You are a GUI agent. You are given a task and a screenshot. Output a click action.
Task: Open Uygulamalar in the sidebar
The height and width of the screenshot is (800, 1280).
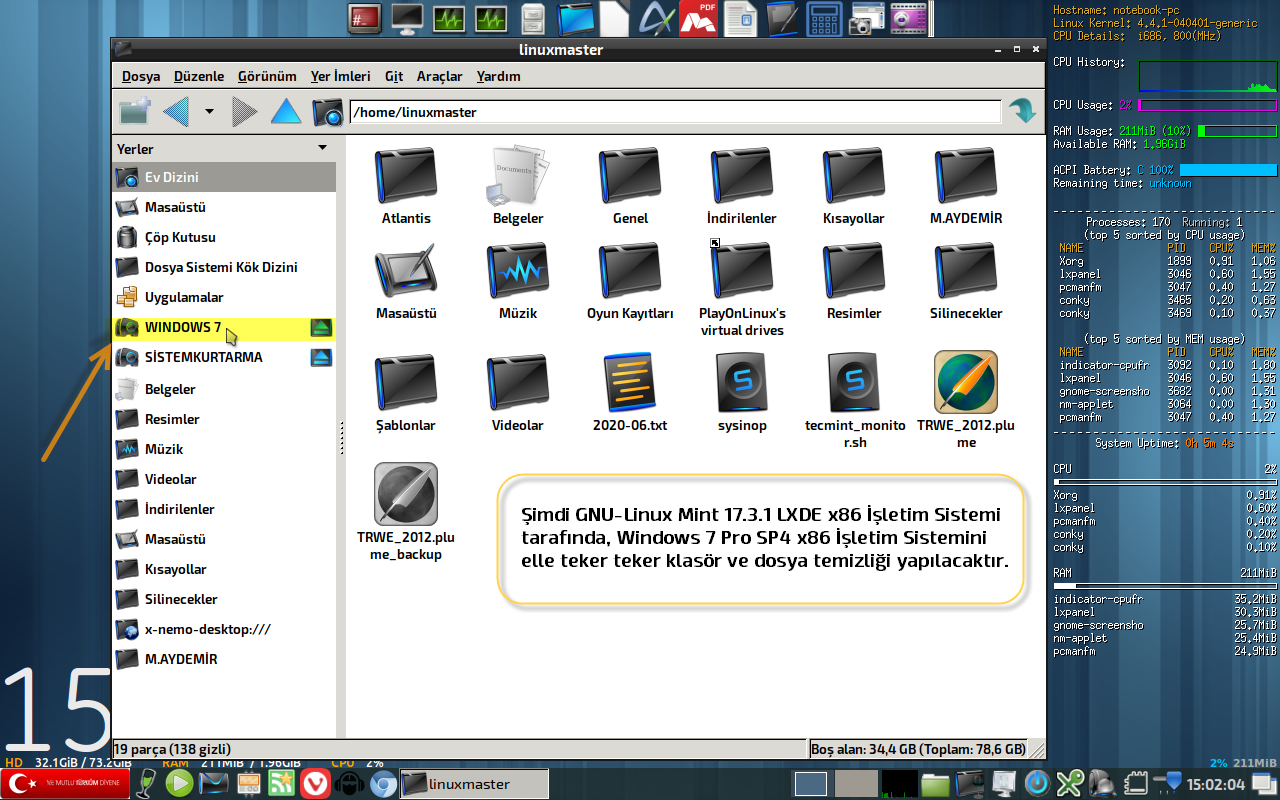click(224, 297)
